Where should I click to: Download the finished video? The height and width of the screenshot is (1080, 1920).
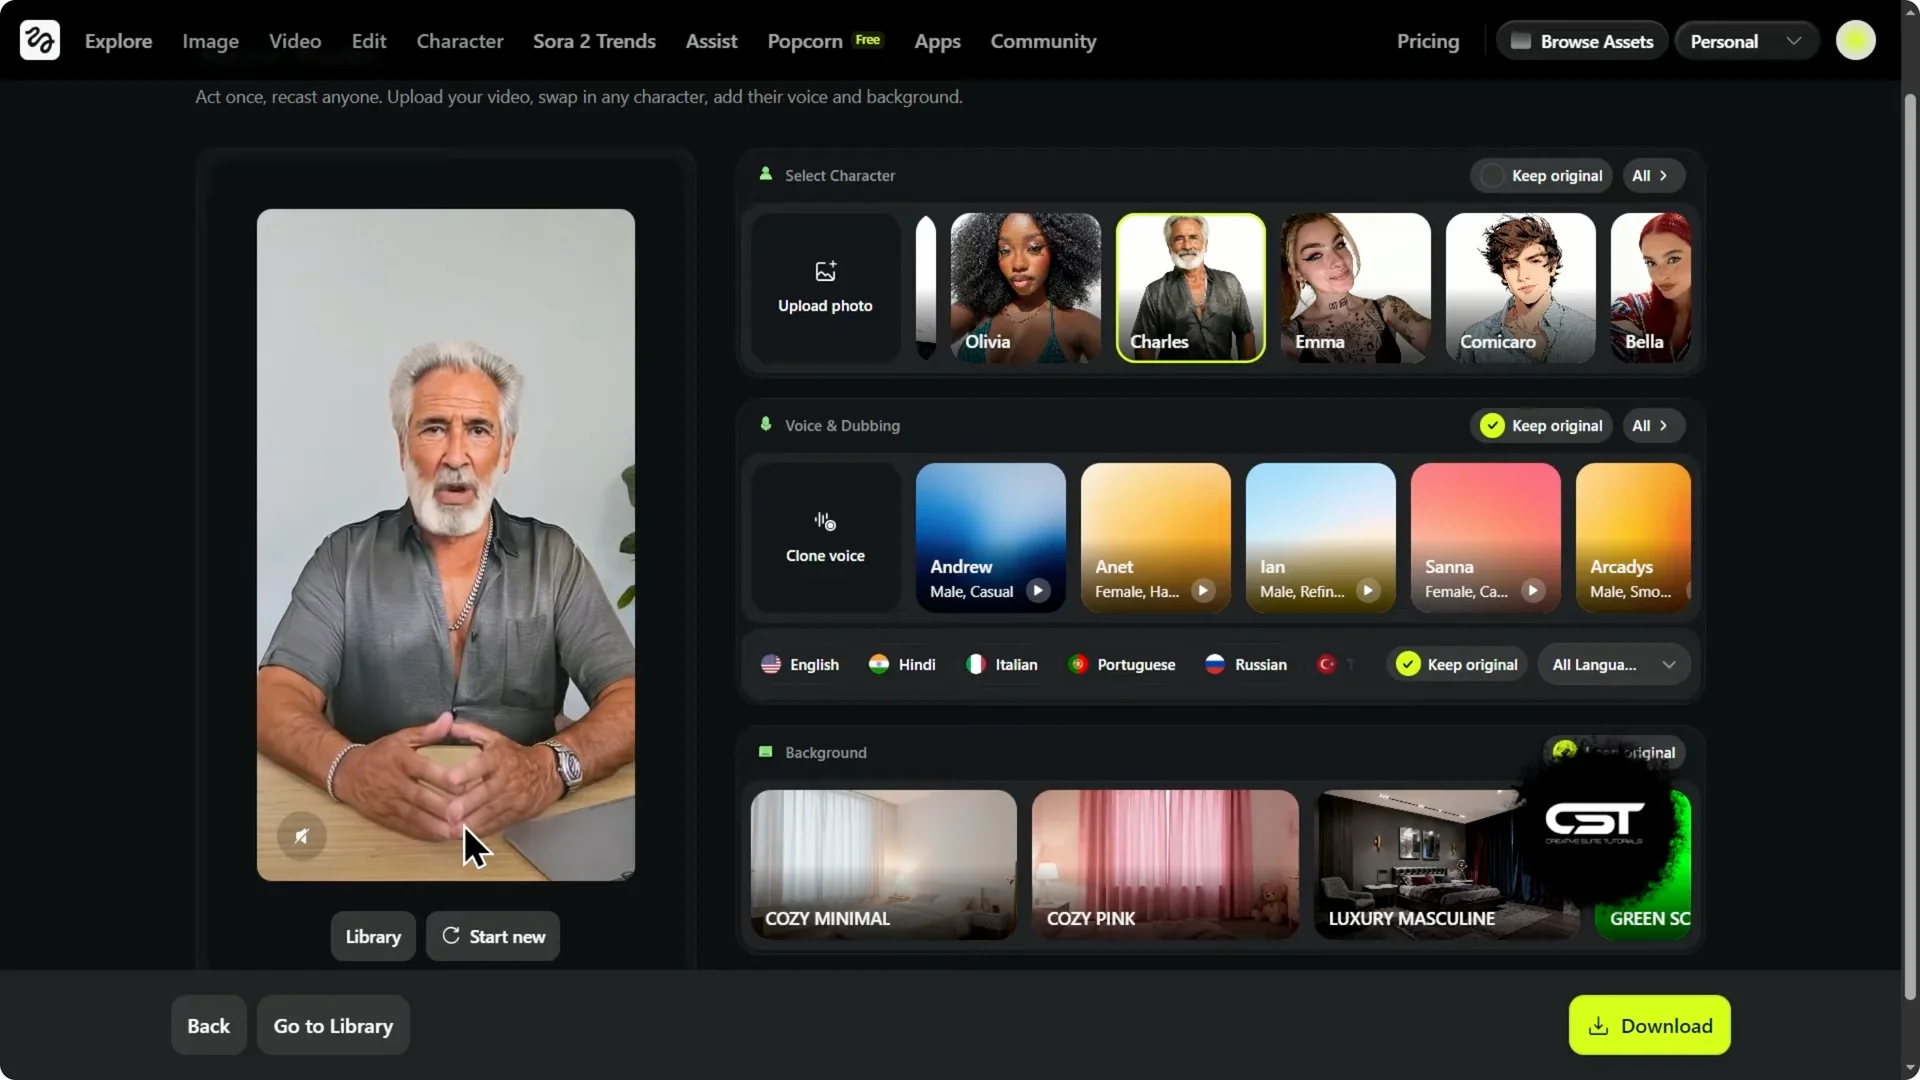(x=1648, y=1025)
